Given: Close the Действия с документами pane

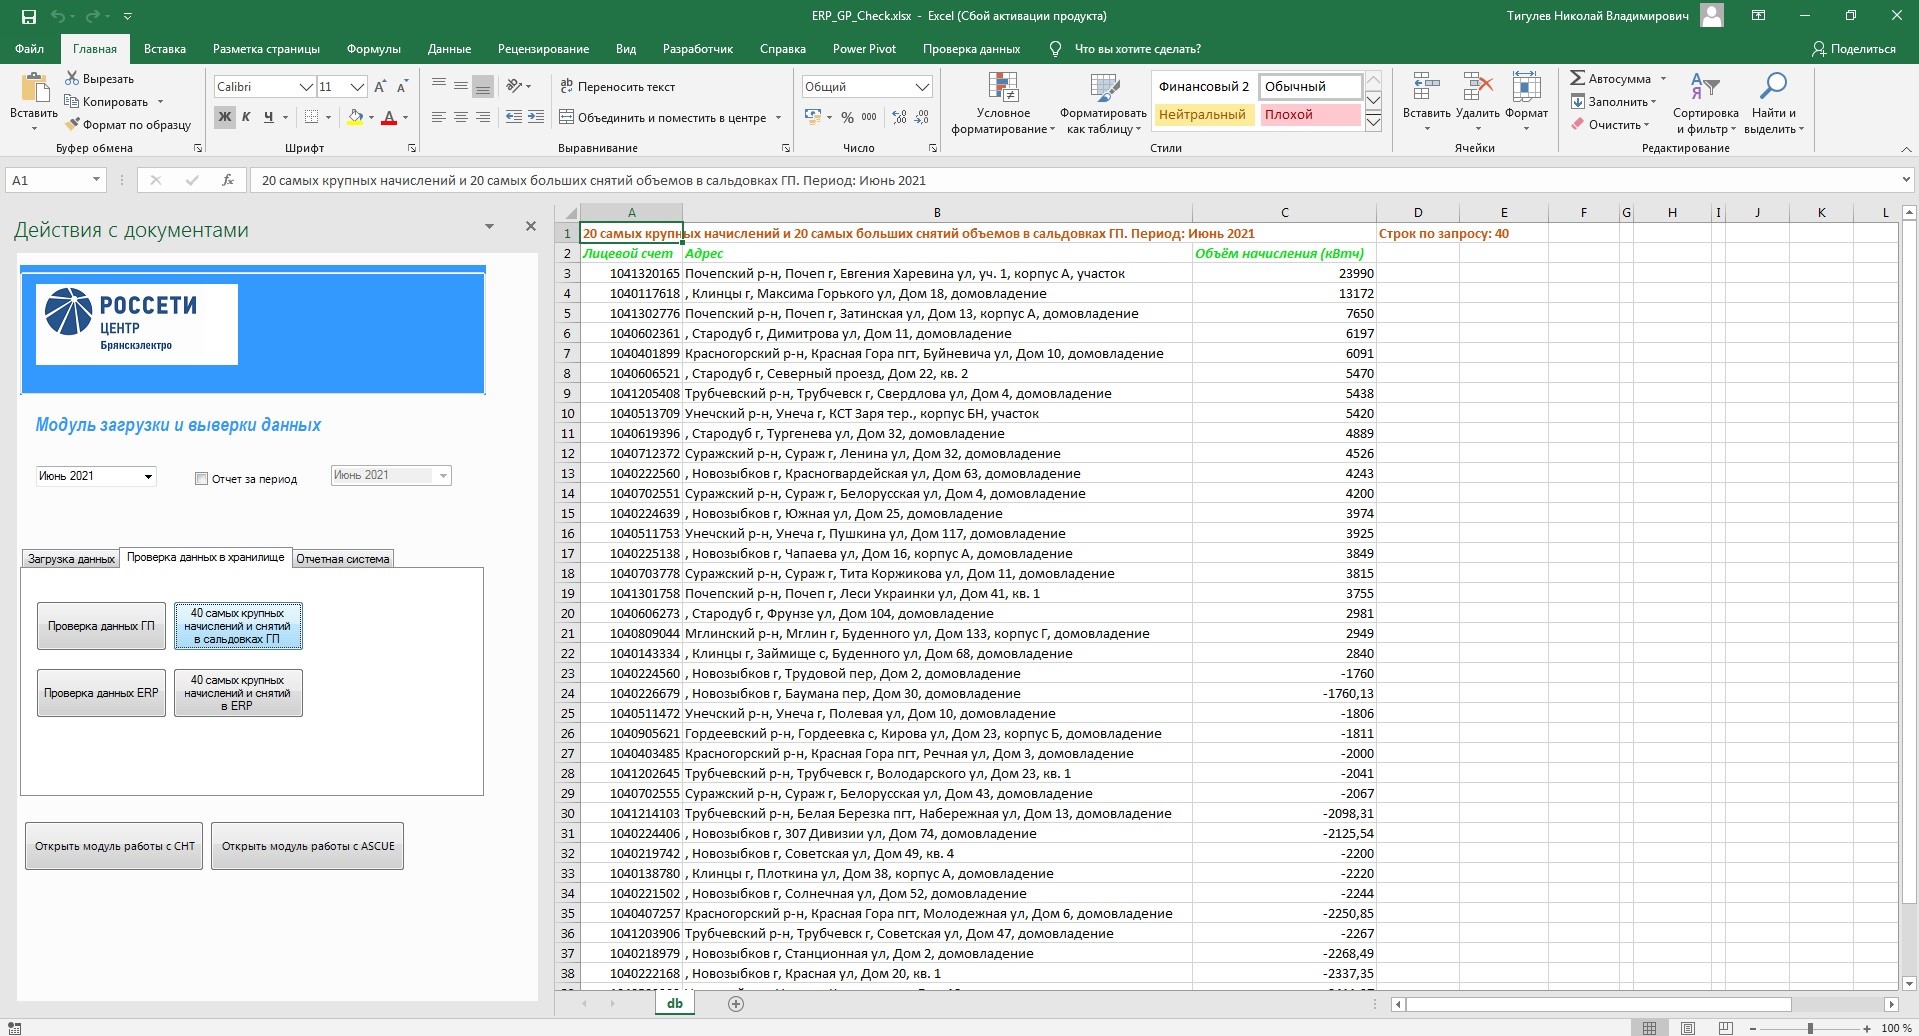Looking at the screenshot, I should [x=531, y=227].
